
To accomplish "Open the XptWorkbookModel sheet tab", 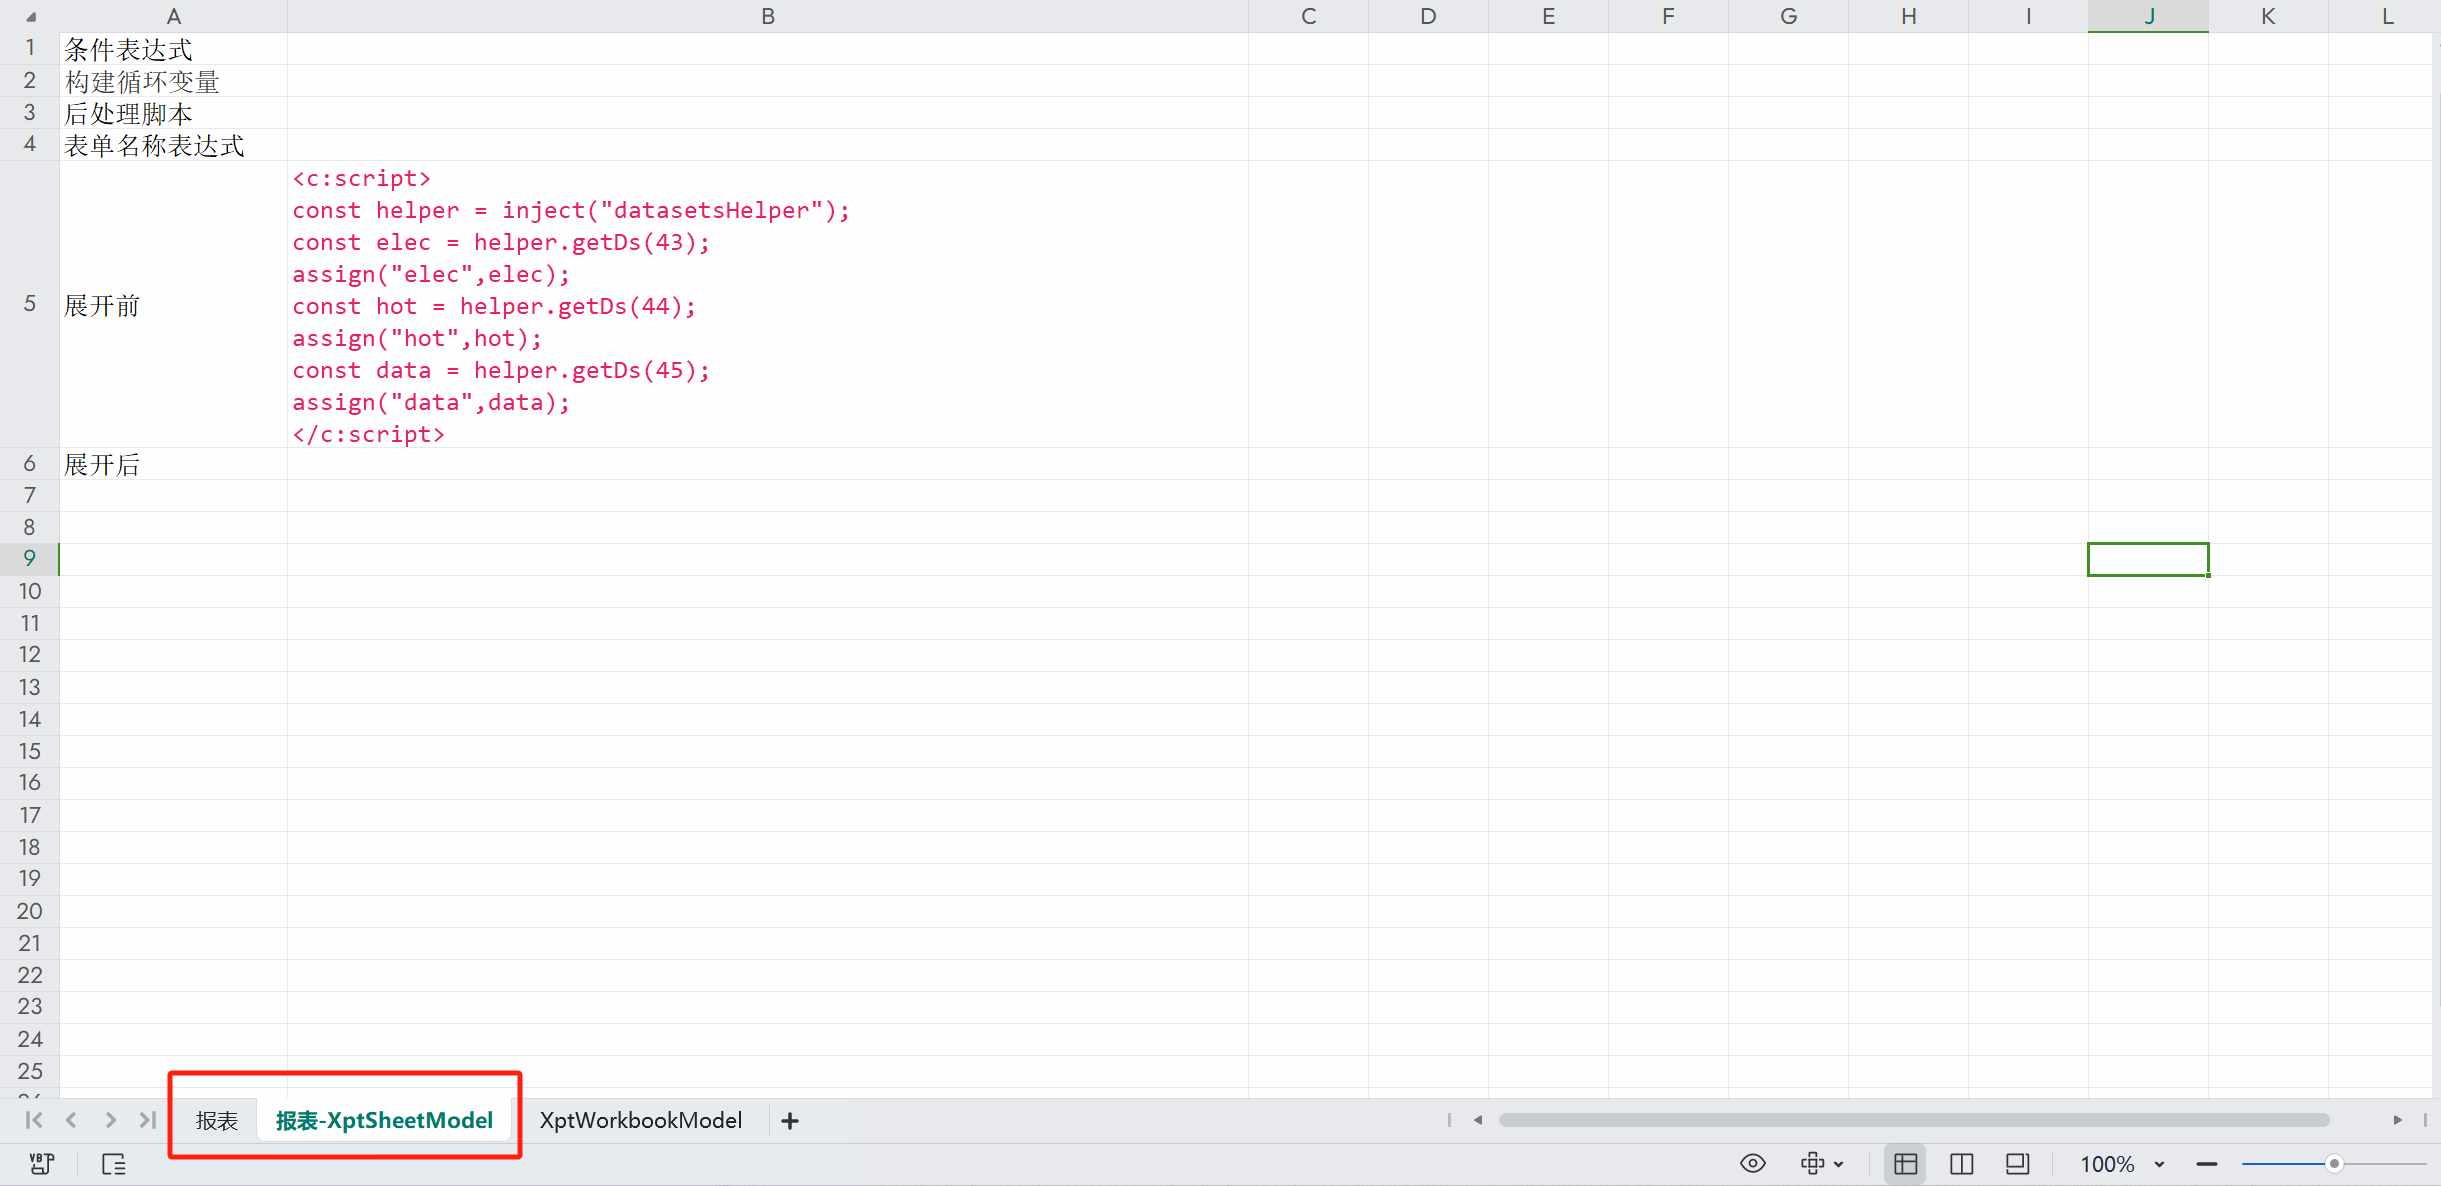I will pos(641,1120).
